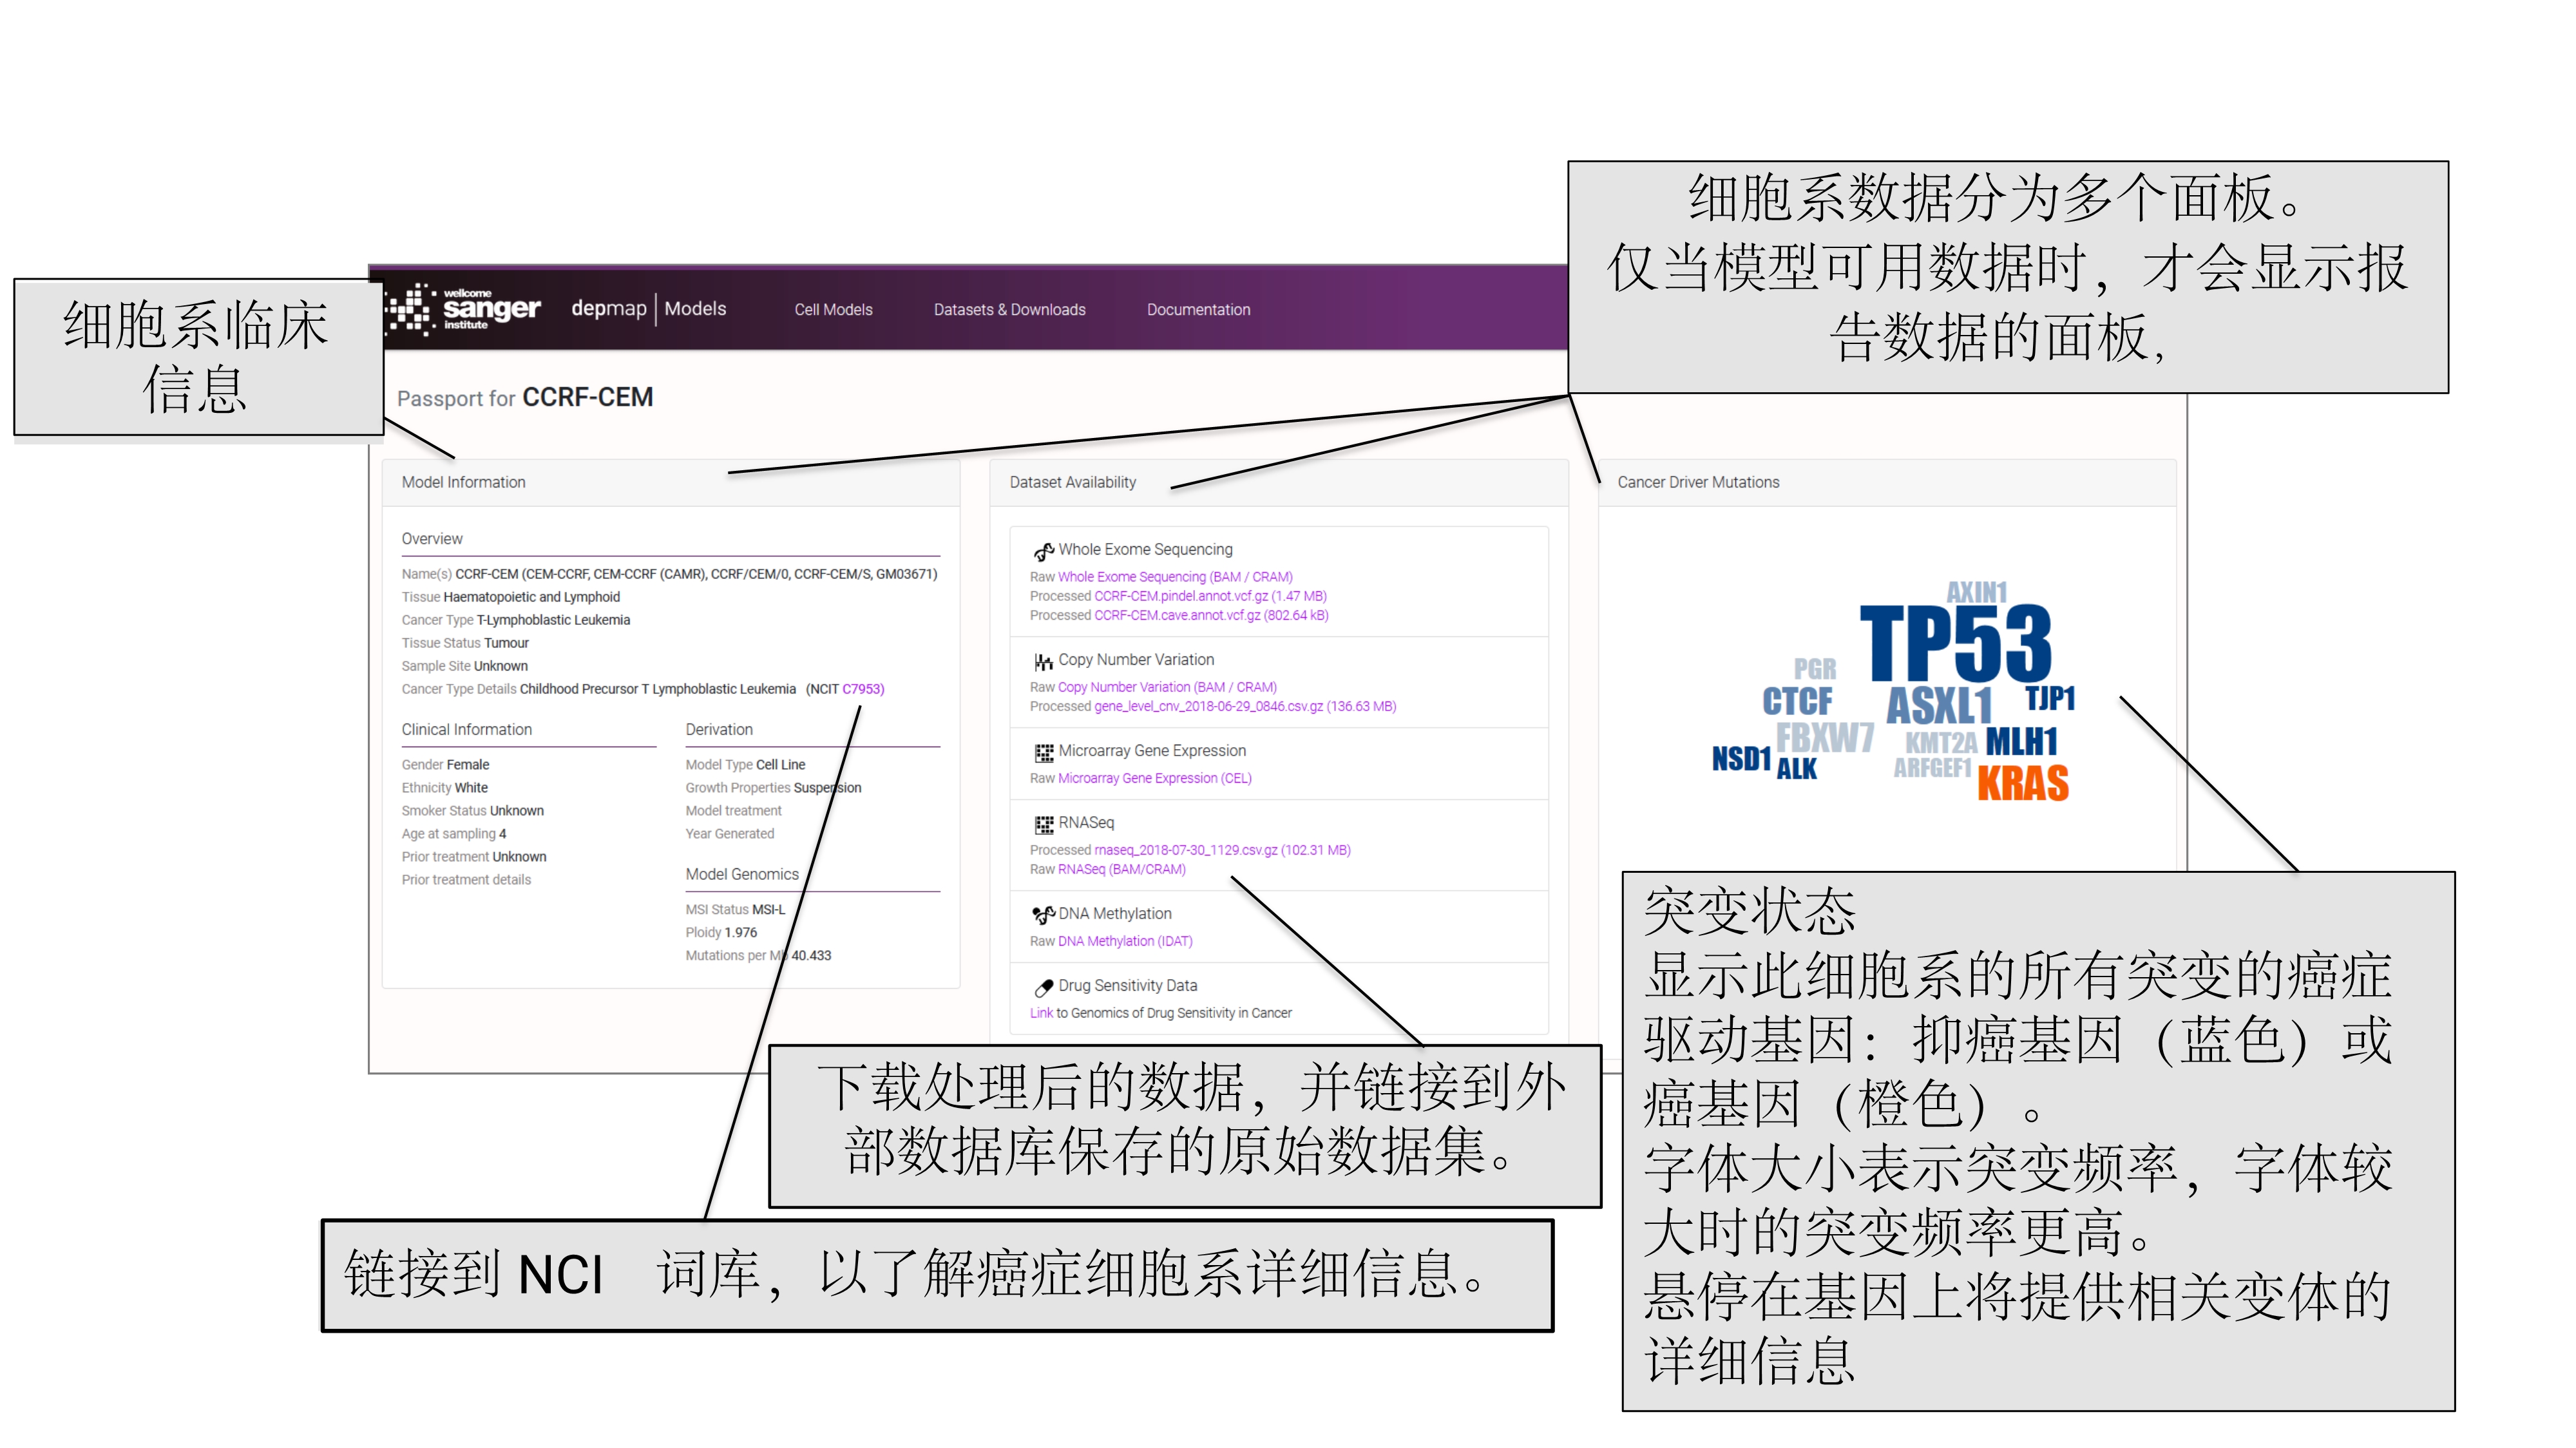Click the Whole Exome Sequencing DNA icon
Viewport: 2576px width, 1448px height.
pos(1043,551)
